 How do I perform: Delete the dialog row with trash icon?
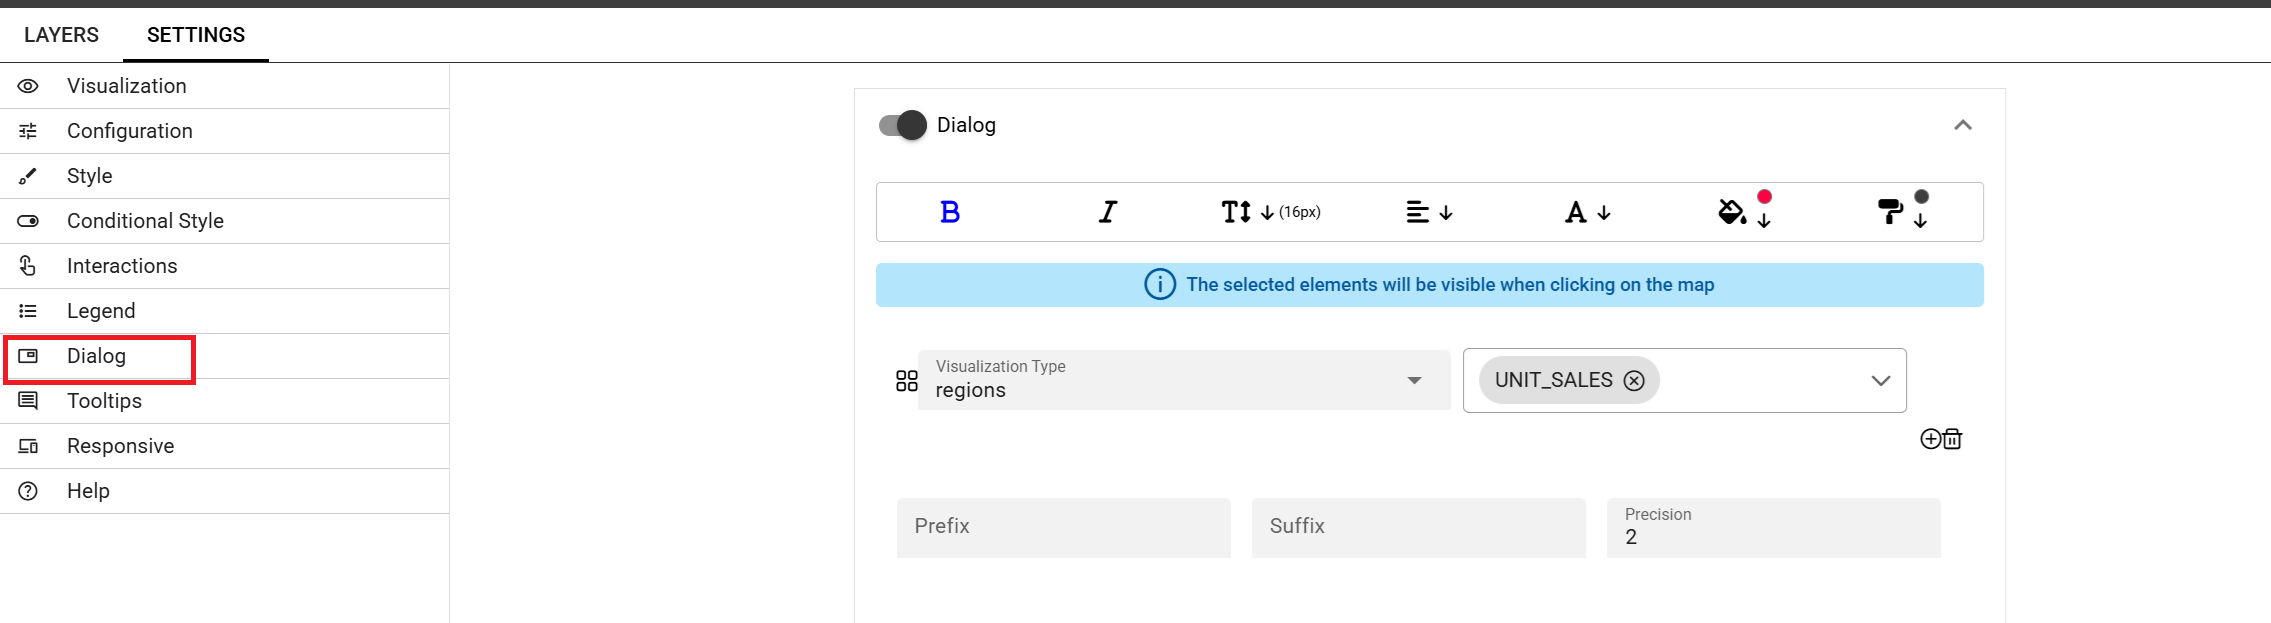coord(1953,439)
